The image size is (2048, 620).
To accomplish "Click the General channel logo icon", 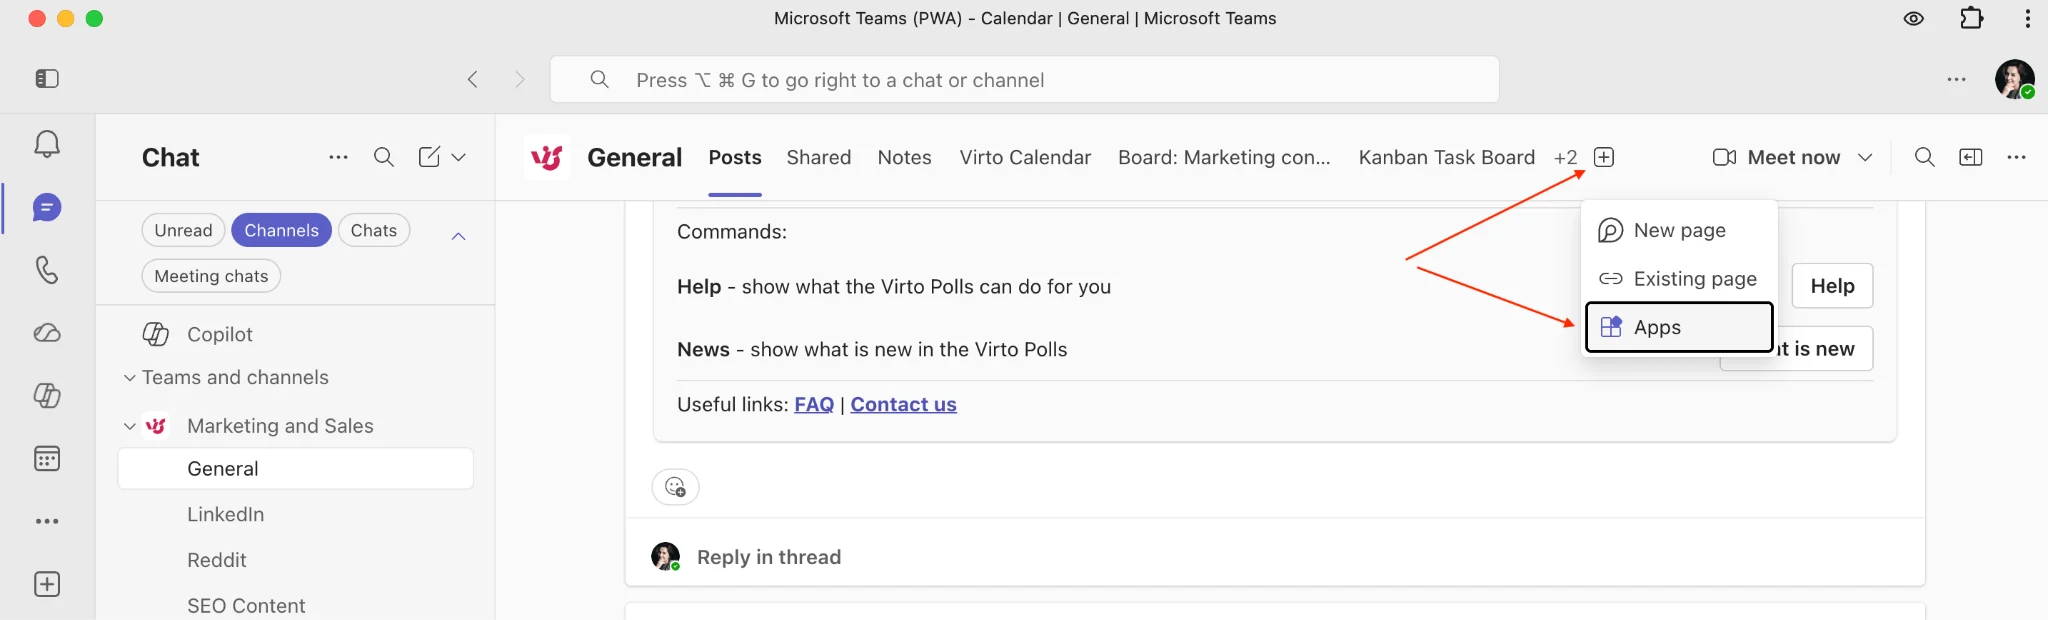I will 547,157.
